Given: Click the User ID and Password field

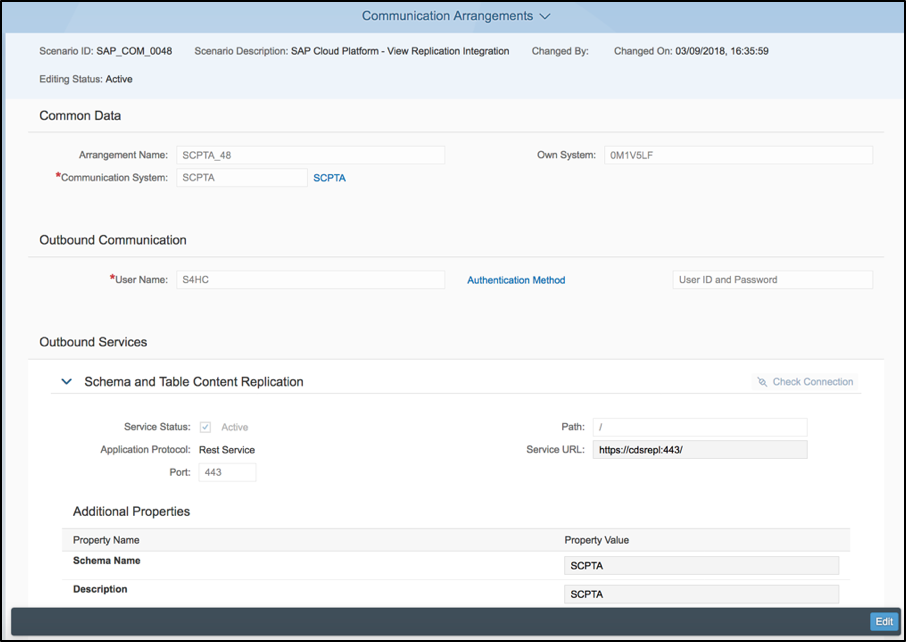Looking at the screenshot, I should tap(773, 280).
